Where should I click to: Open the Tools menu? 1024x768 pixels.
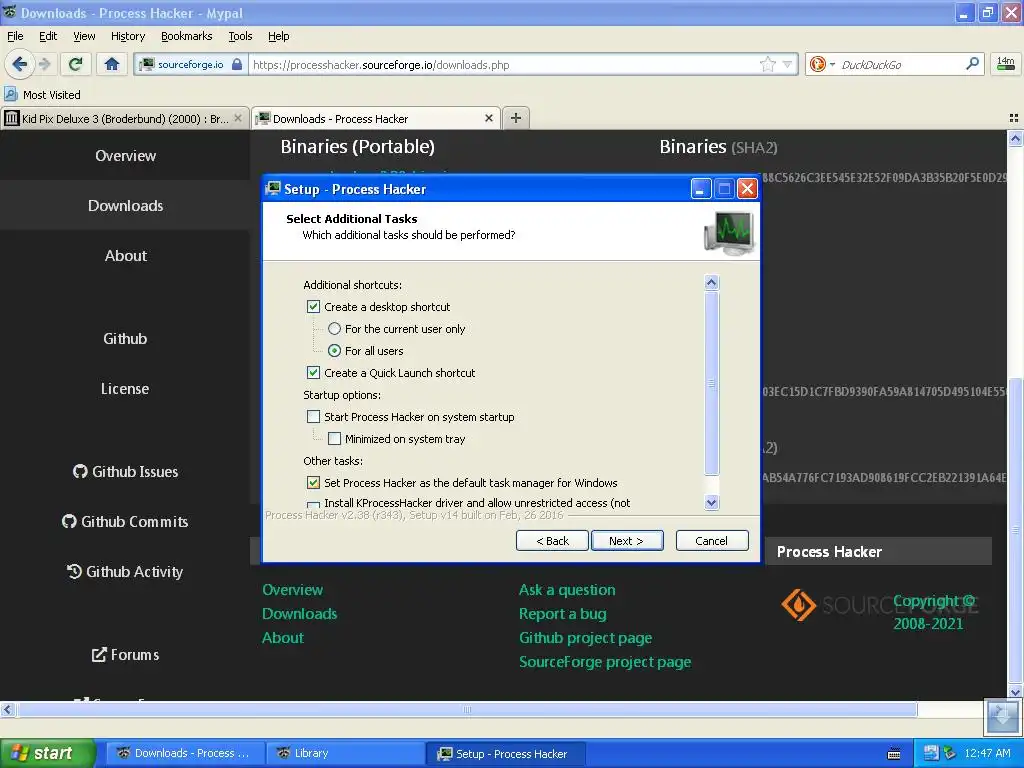point(240,36)
